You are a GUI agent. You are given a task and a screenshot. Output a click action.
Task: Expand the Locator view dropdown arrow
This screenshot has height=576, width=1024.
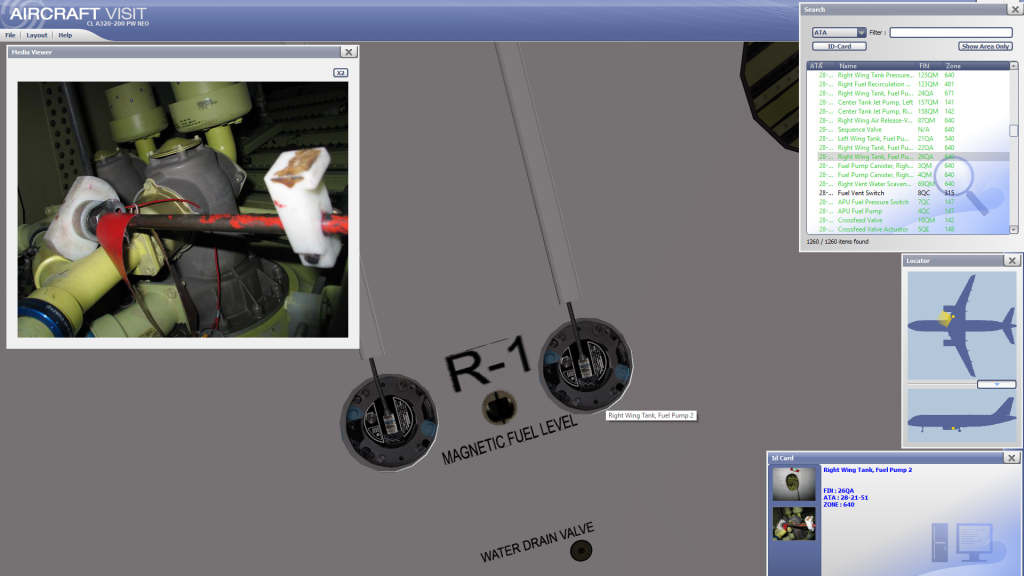point(997,385)
